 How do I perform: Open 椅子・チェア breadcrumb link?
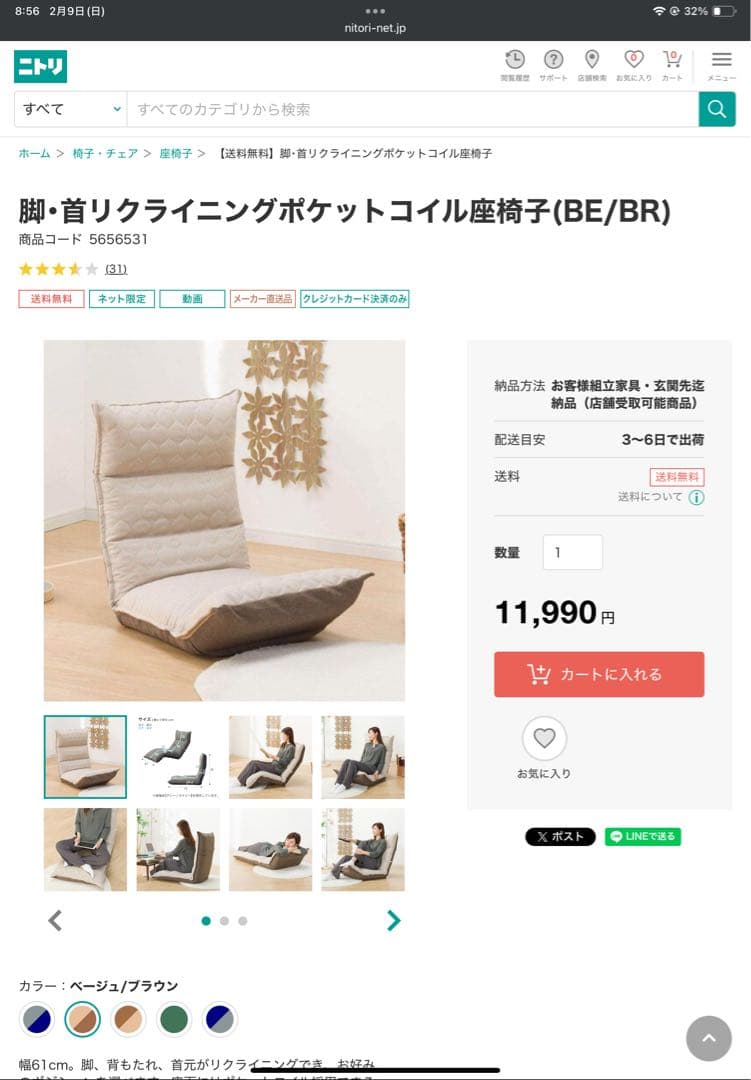[105, 154]
